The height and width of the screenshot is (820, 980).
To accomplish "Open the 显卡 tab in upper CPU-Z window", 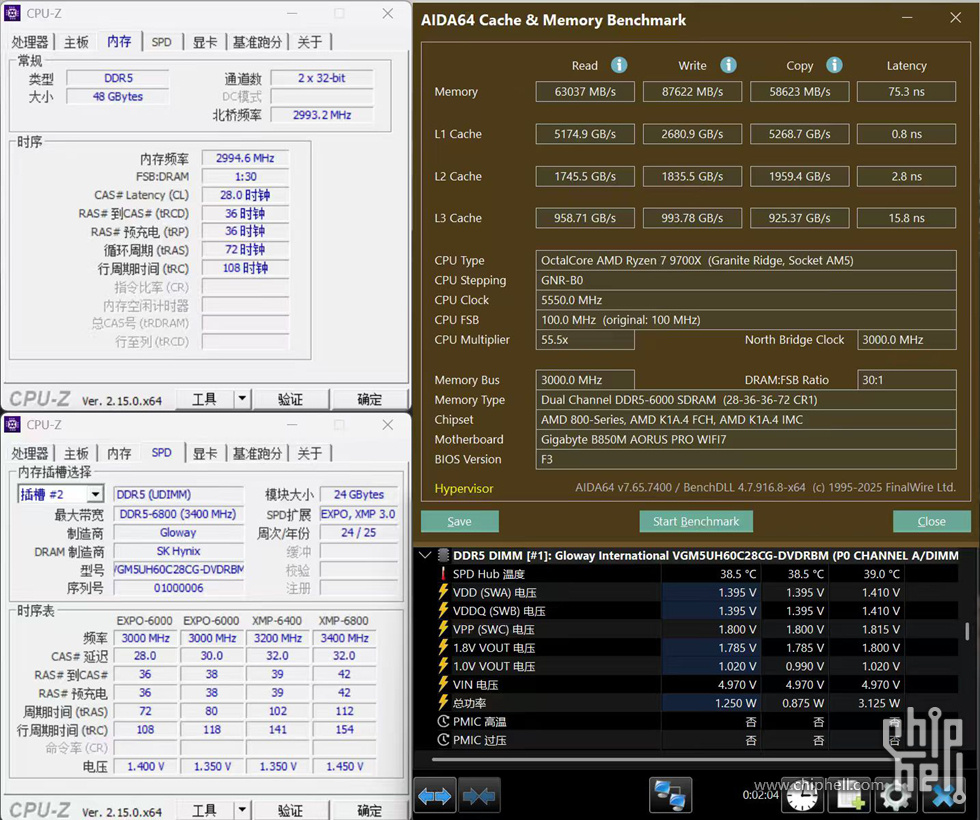I will (204, 42).
